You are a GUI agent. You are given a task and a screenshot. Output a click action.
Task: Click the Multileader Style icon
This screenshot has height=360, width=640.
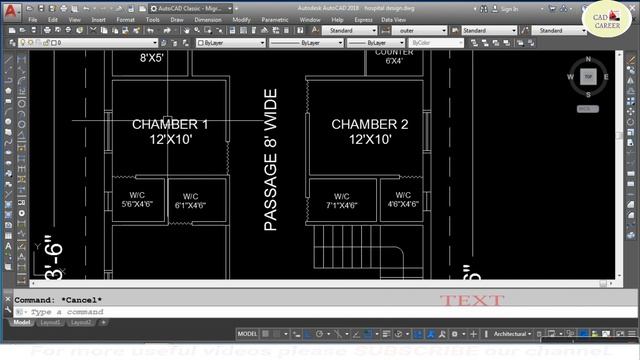(525, 30)
